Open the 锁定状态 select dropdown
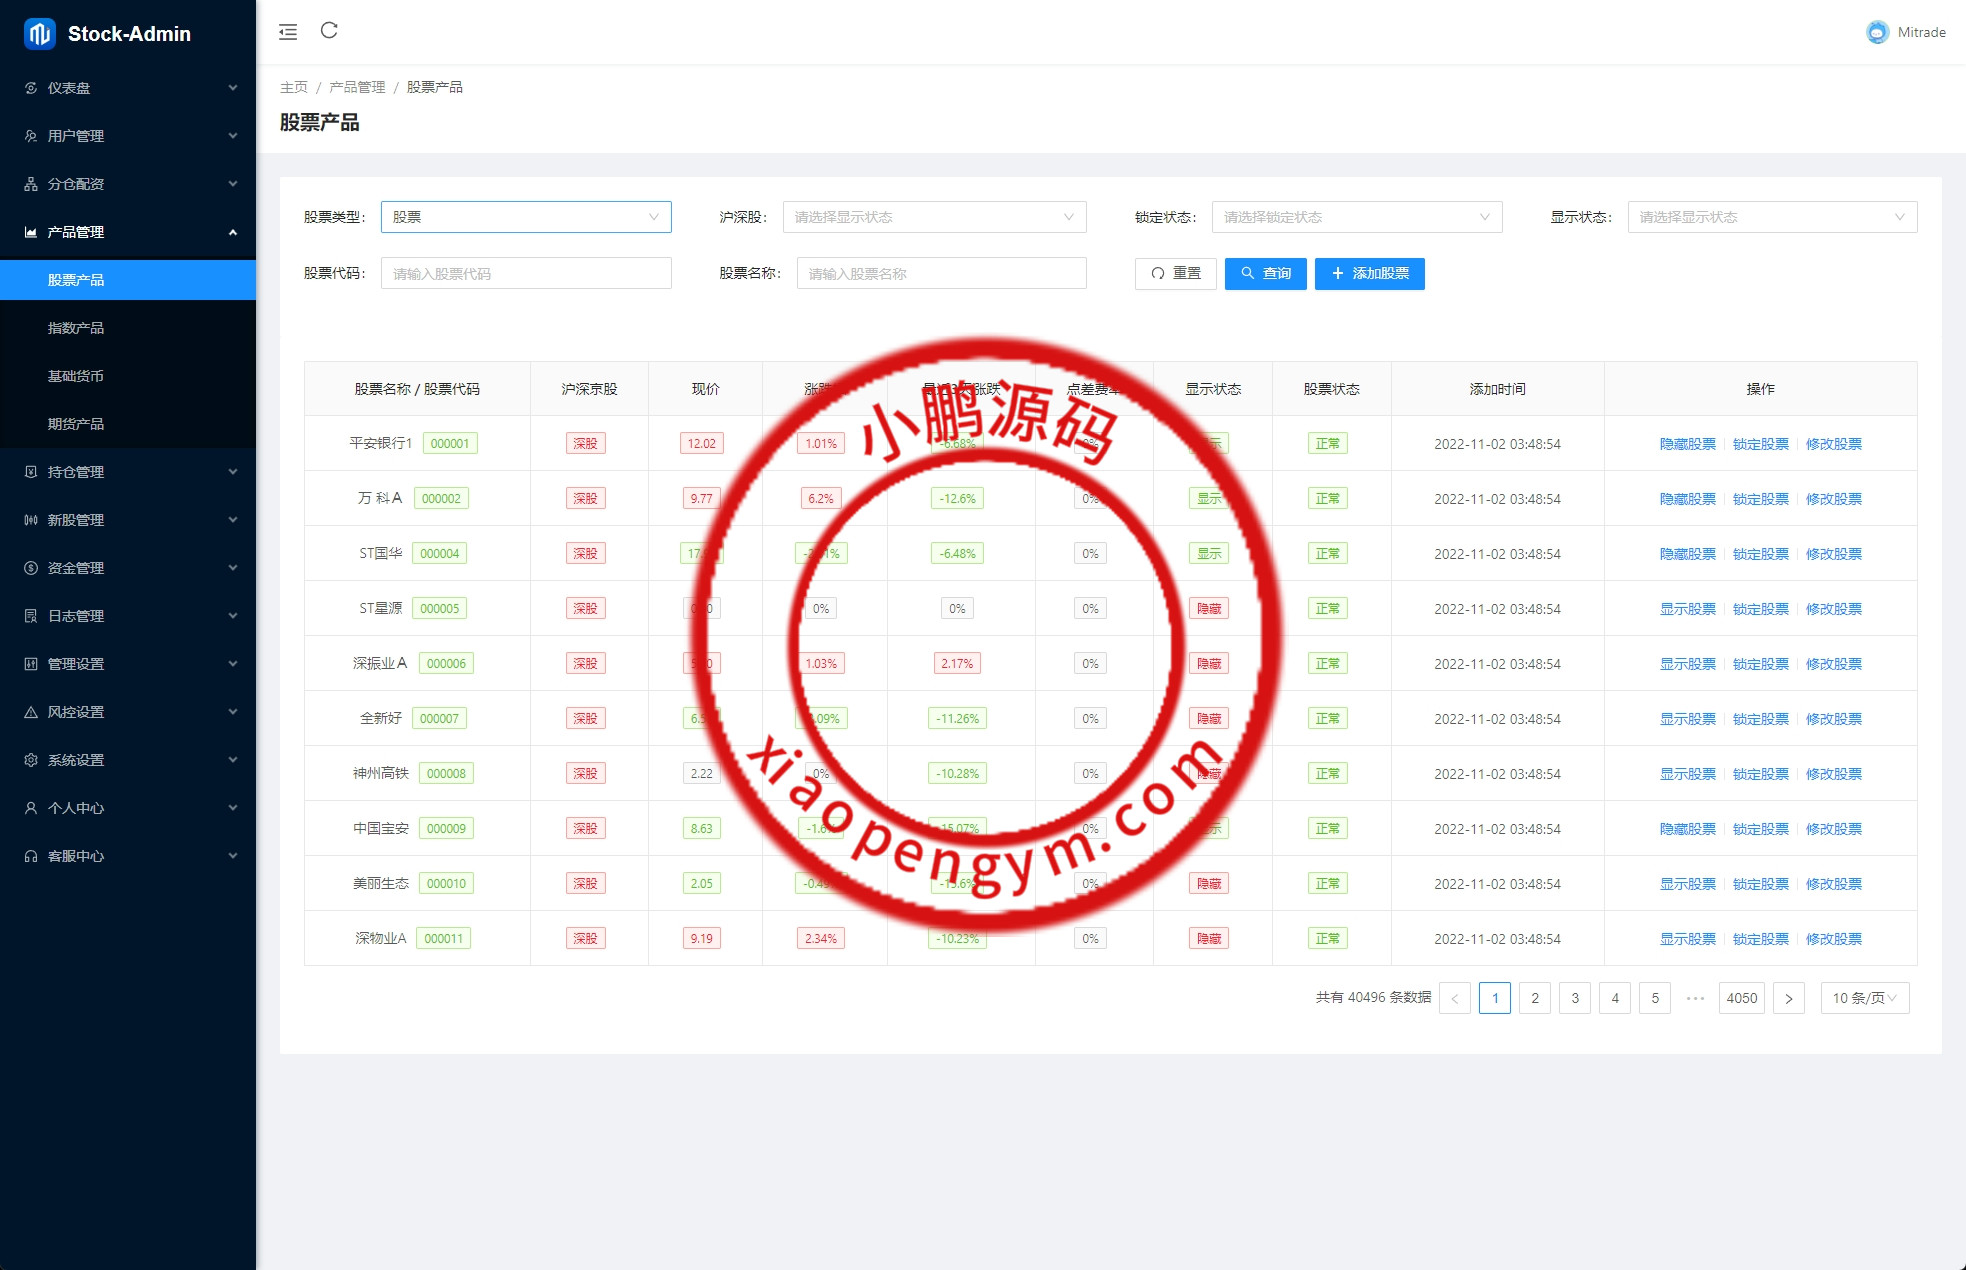Screen dimensions: 1966x1270 click(x=1356, y=217)
